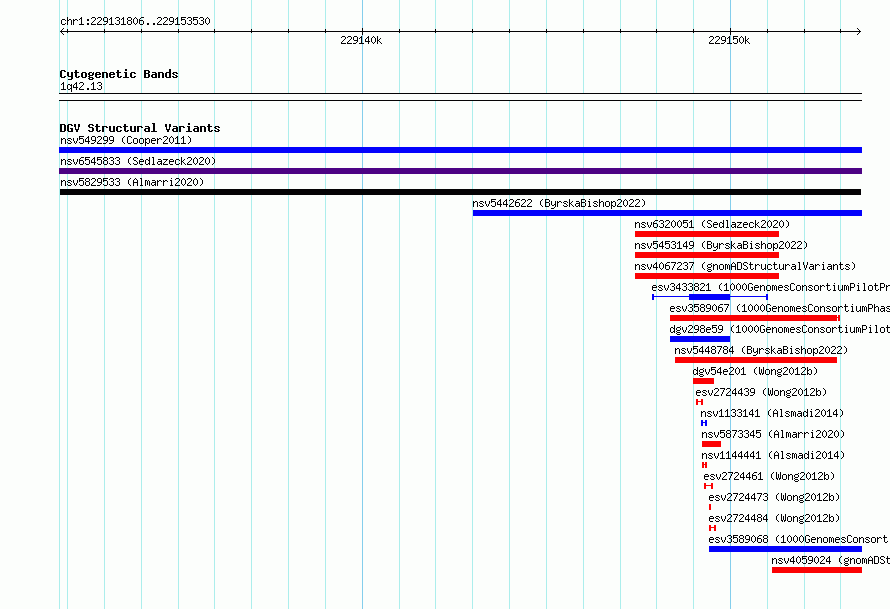
Task: Select the red nsv4059024 variant bar
Action: coord(817,570)
